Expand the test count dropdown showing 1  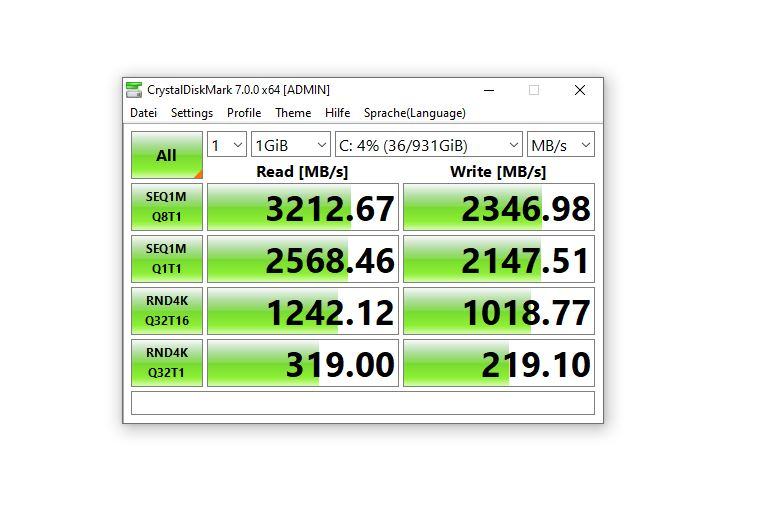pyautogui.click(x=227, y=145)
